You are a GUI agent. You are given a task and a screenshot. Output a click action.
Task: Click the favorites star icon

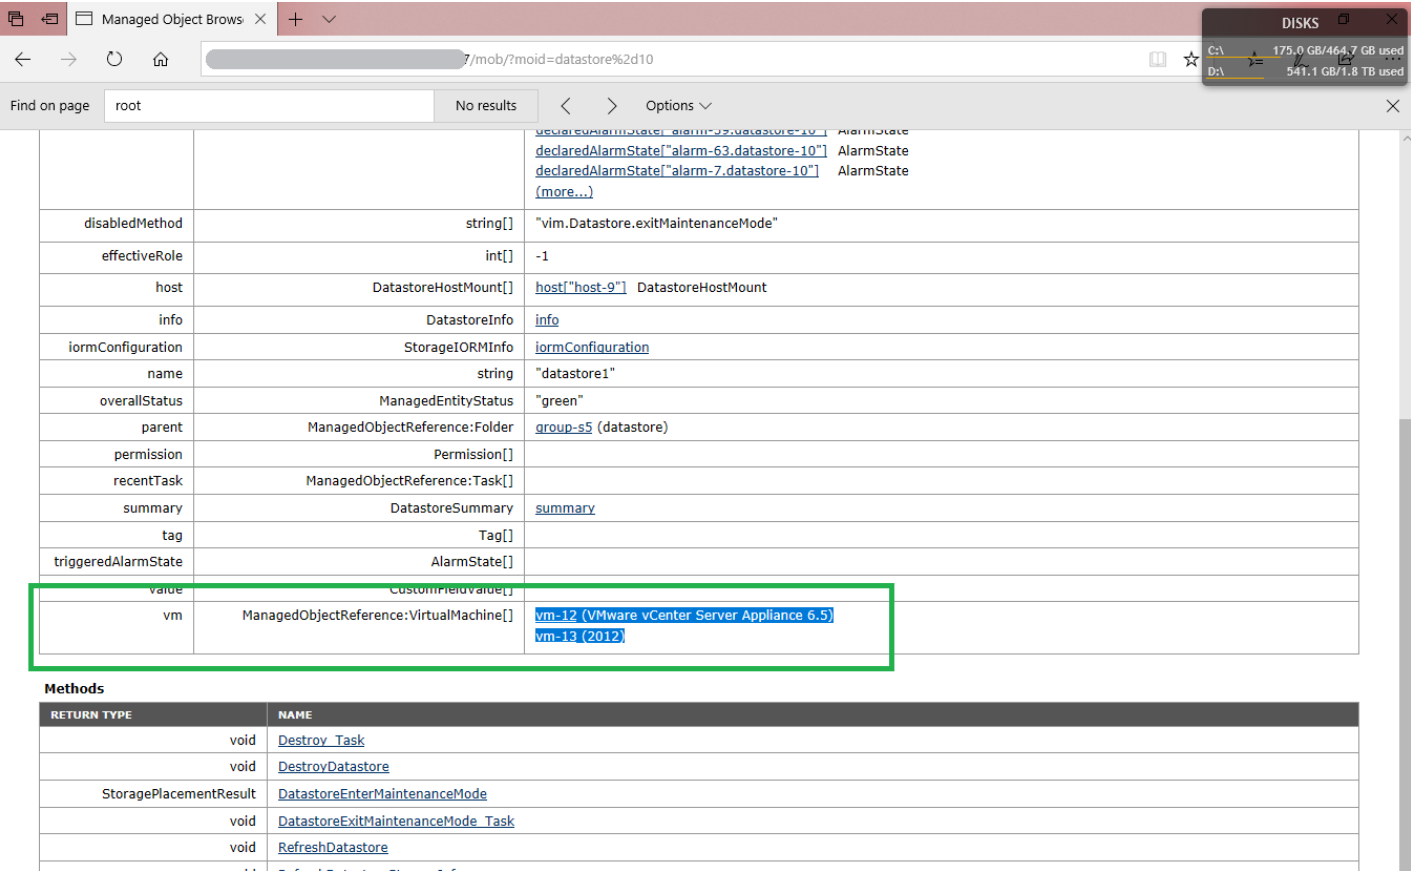[x=1190, y=60]
